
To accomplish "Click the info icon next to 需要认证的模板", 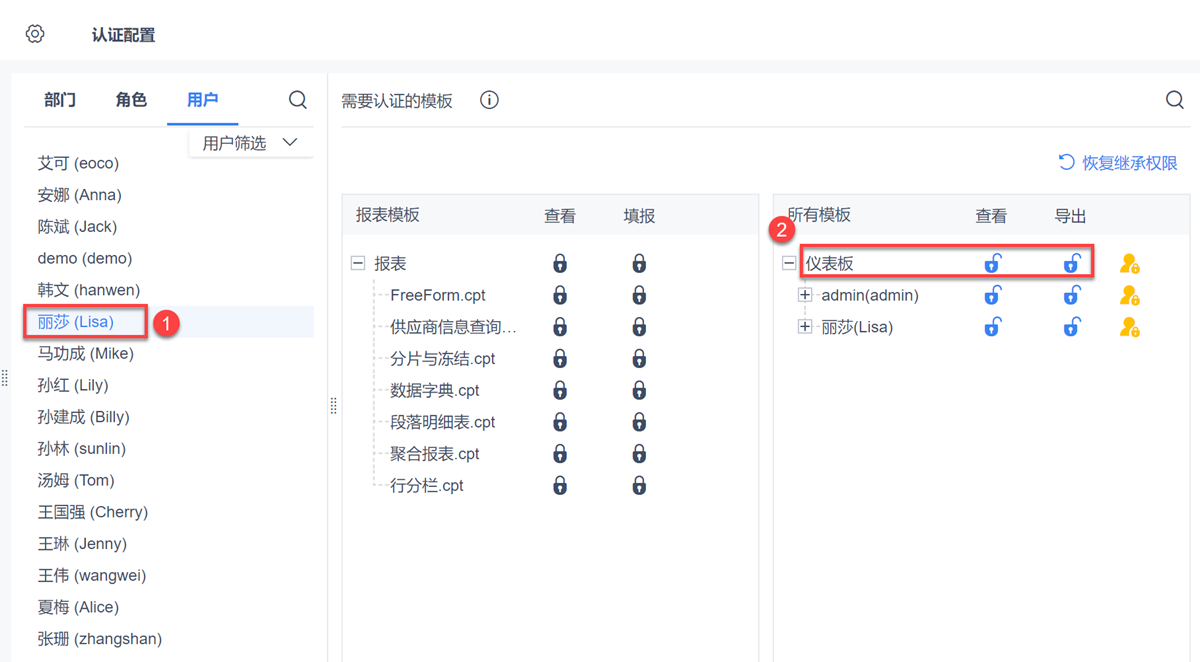I will [x=489, y=100].
